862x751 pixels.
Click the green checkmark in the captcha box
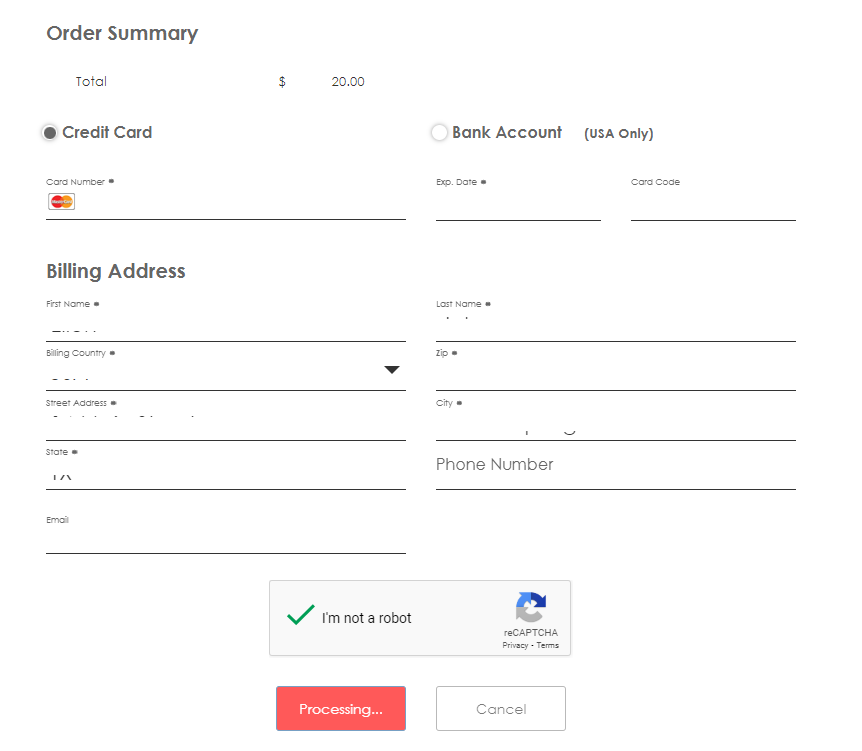point(300,615)
